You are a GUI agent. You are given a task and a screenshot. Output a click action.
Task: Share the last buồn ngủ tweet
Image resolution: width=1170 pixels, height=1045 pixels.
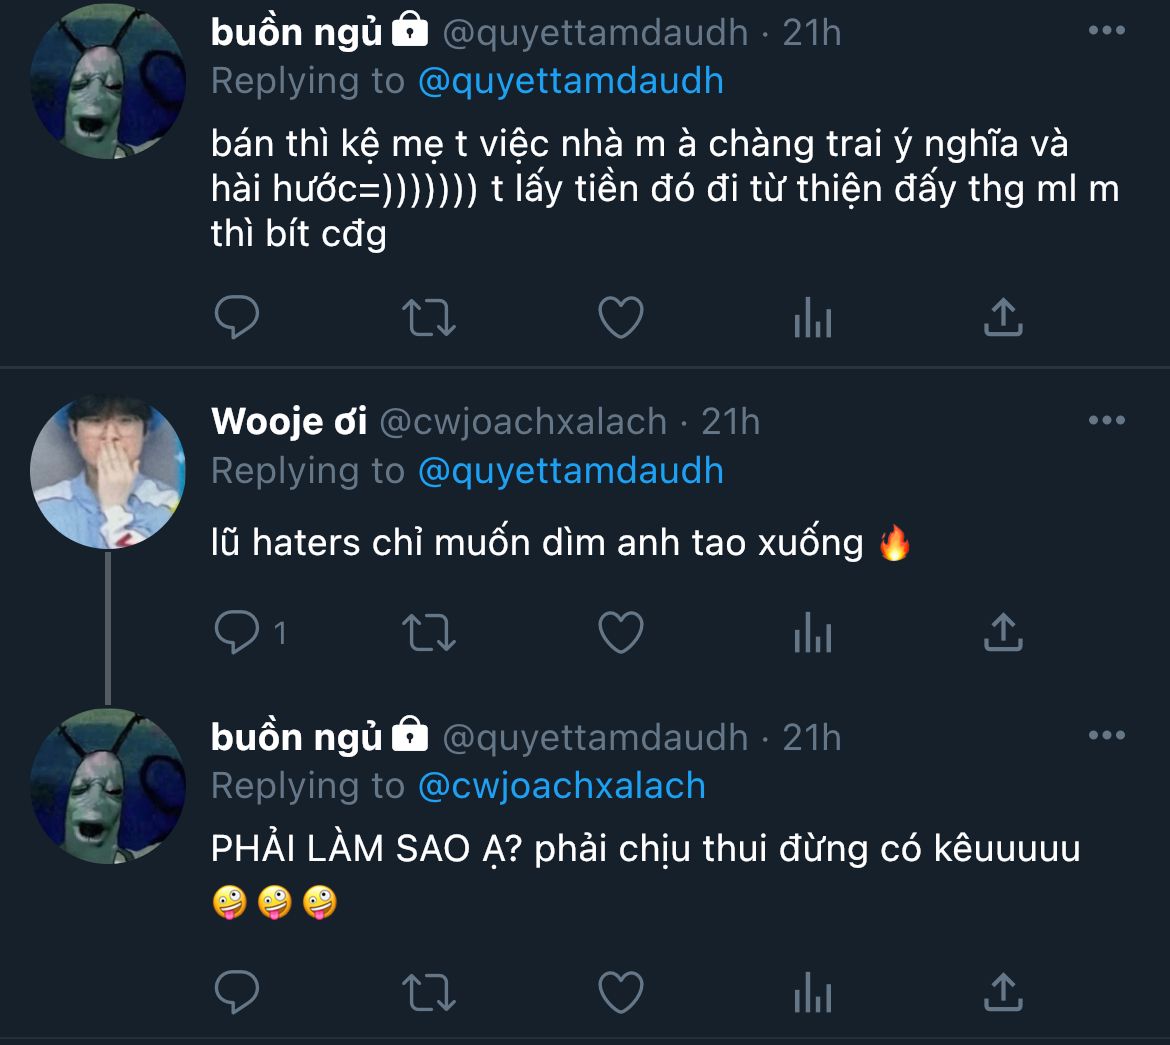click(x=1003, y=991)
